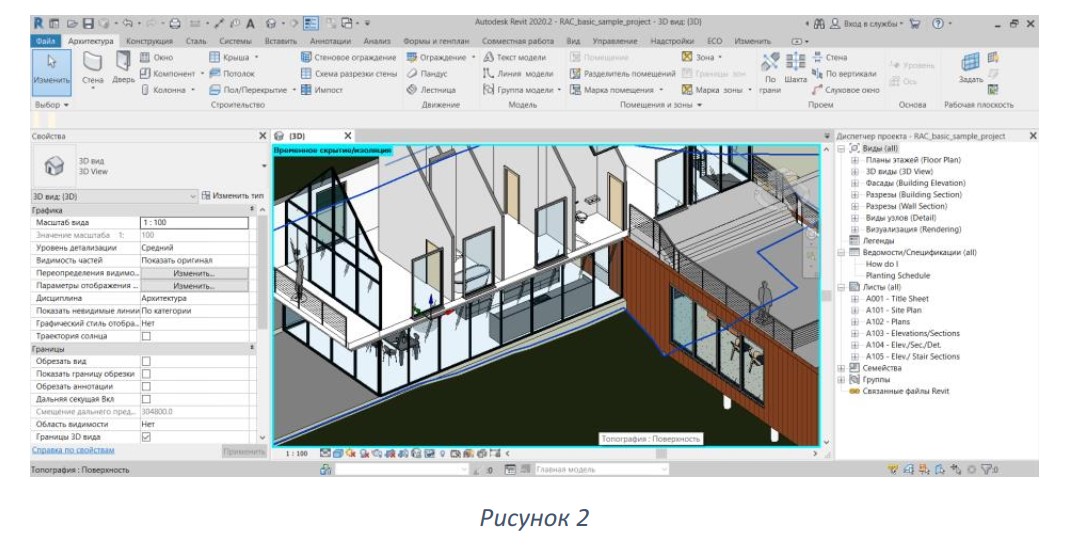Uncheck the Границы 3D вида checkbox
1068x550 pixels.
tap(146, 437)
